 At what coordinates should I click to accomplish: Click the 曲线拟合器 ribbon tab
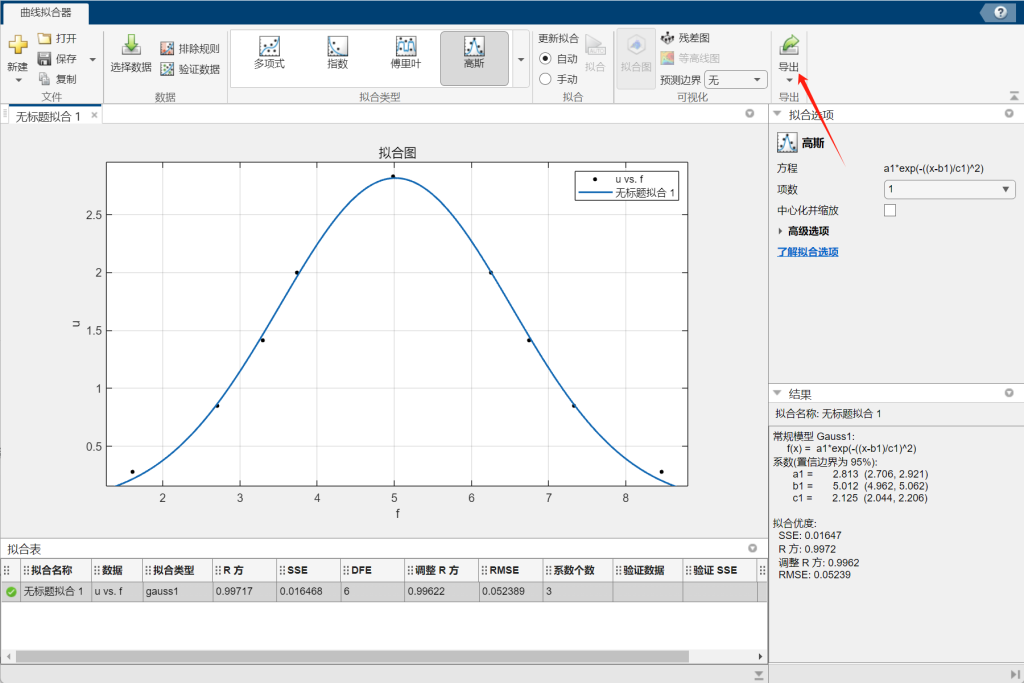[47, 14]
